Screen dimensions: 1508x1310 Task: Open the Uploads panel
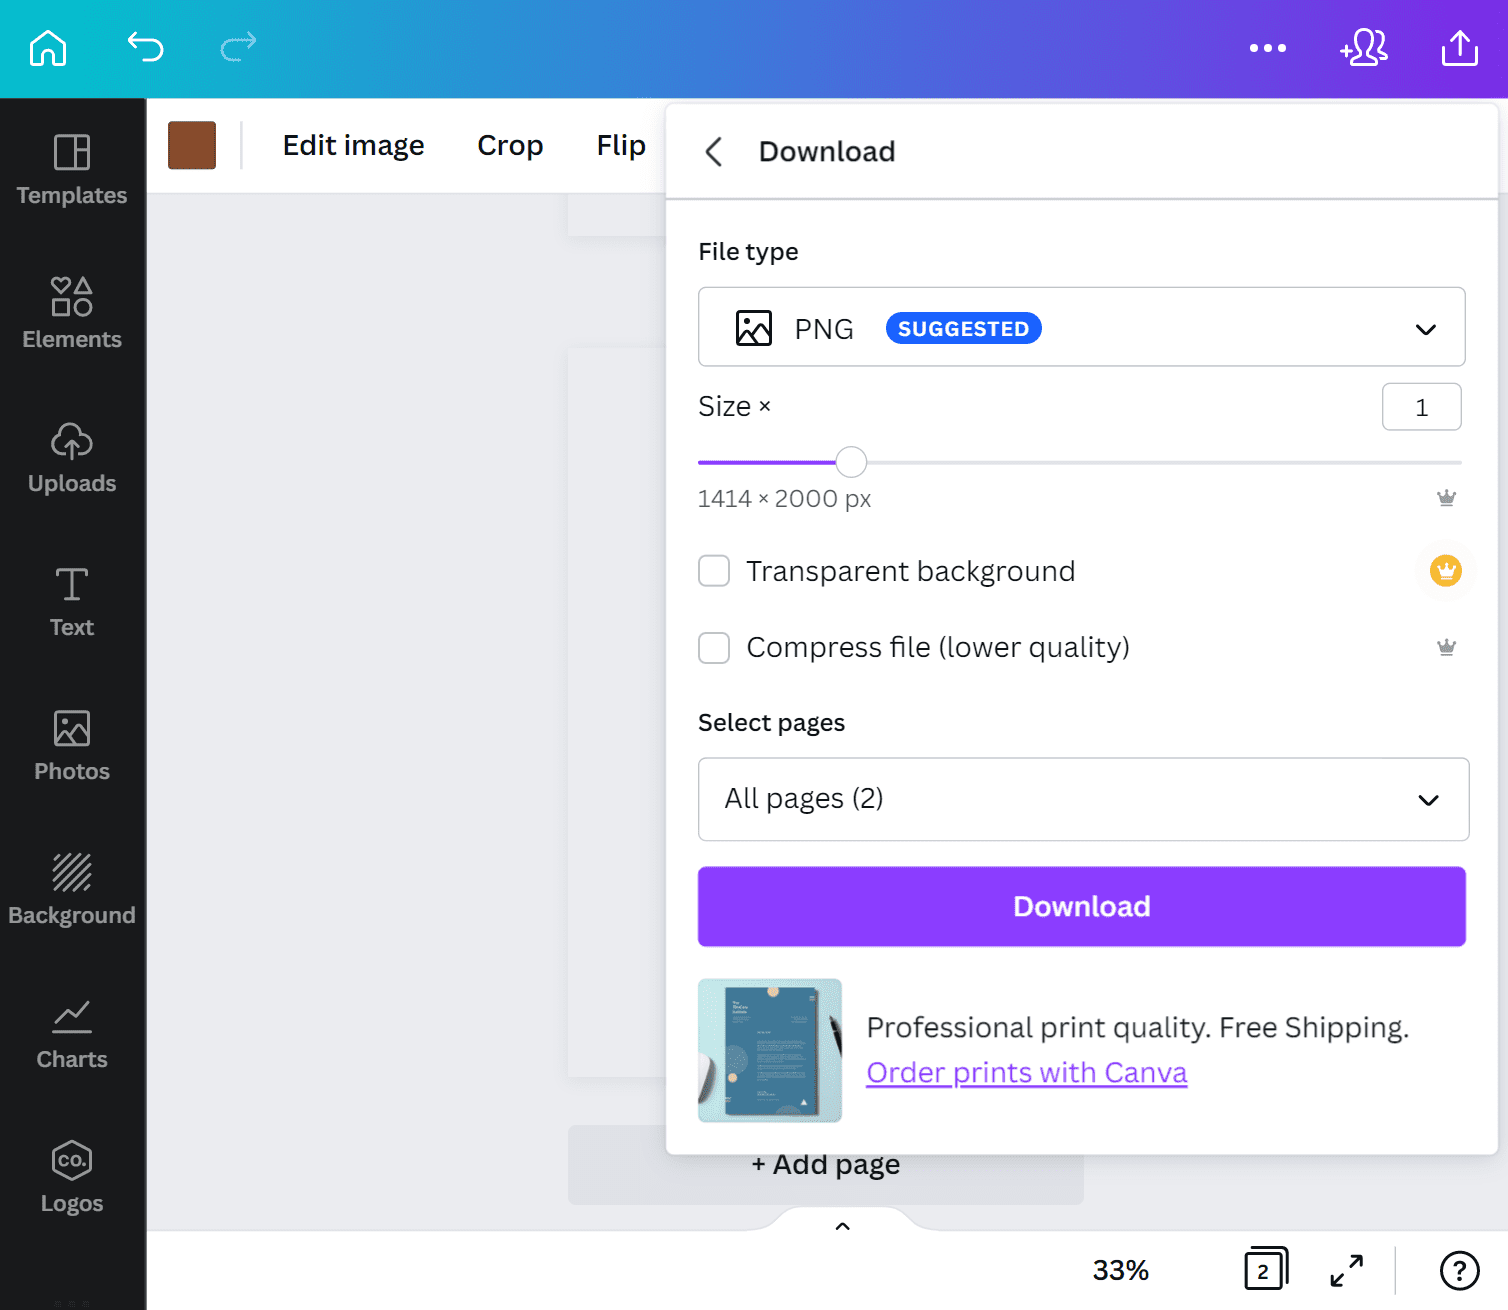coord(72,458)
